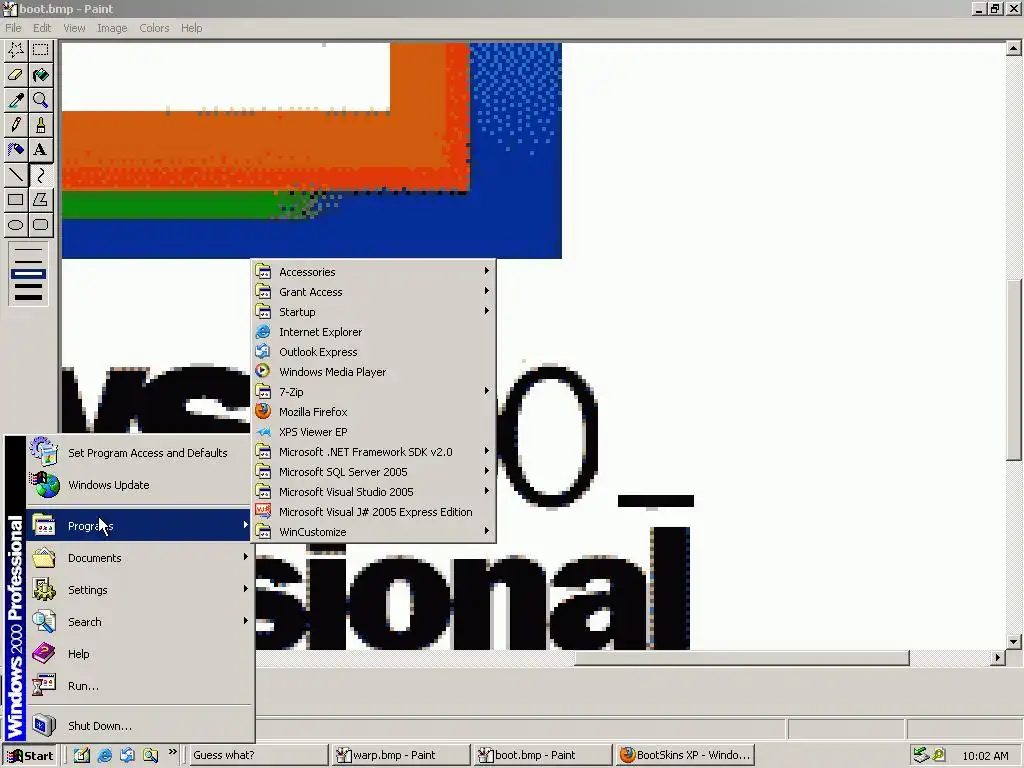Open XPS Viewer EP
This screenshot has width=1024, height=768.
pos(373,432)
